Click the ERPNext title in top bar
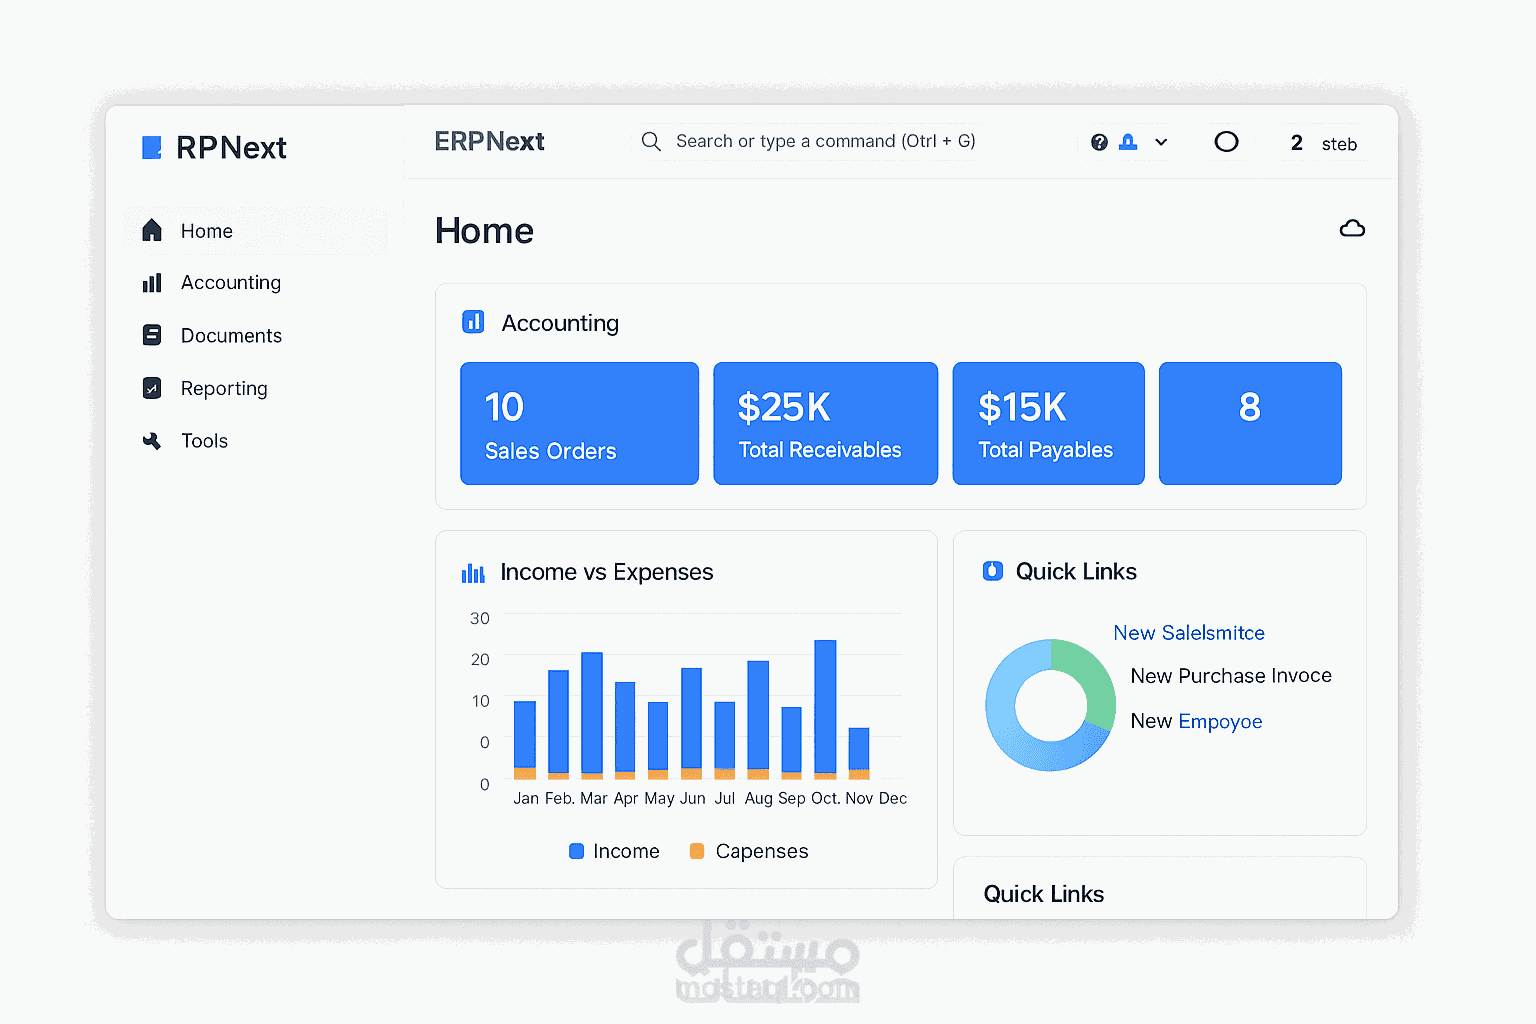 489,141
